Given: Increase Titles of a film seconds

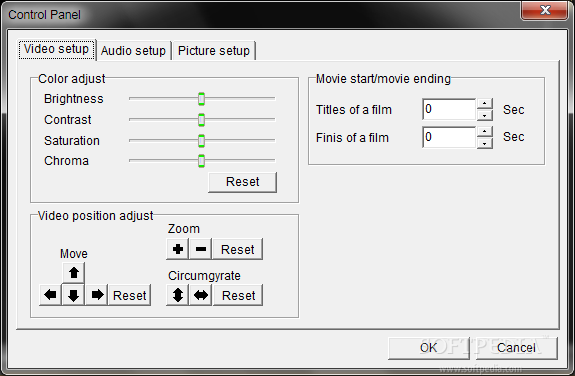Looking at the screenshot, I should [485, 103].
